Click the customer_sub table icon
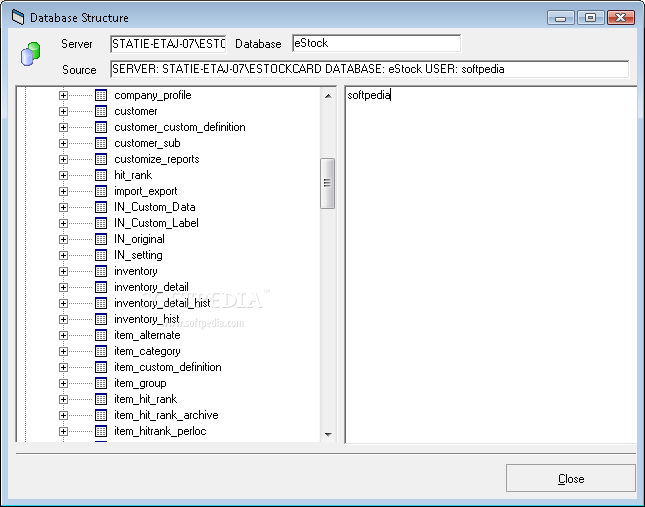The height and width of the screenshot is (507, 645). pyautogui.click(x=101, y=144)
